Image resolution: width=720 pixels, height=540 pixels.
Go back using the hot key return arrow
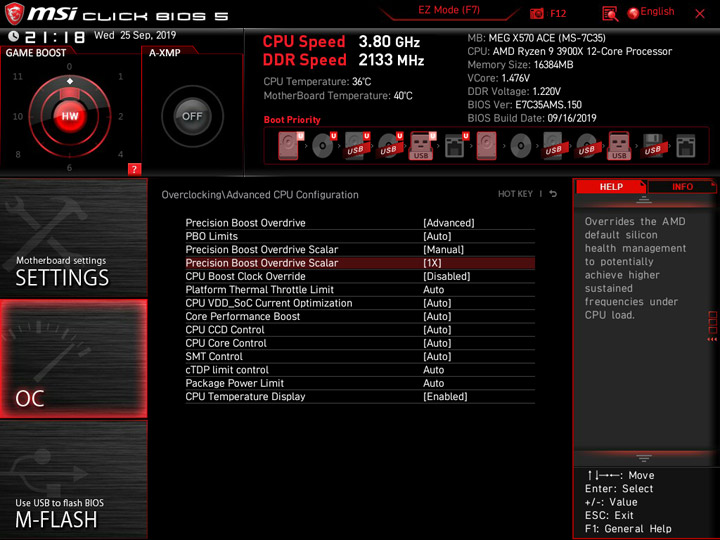(553, 194)
